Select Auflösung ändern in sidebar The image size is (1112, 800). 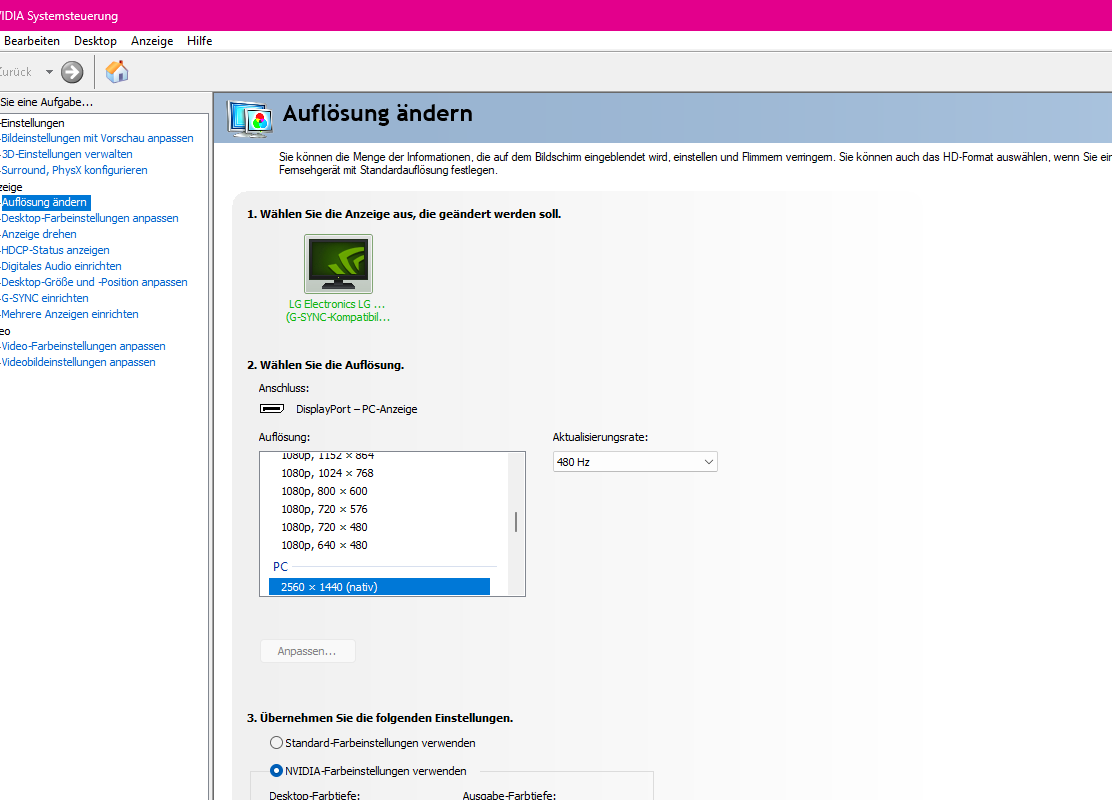tap(45, 202)
